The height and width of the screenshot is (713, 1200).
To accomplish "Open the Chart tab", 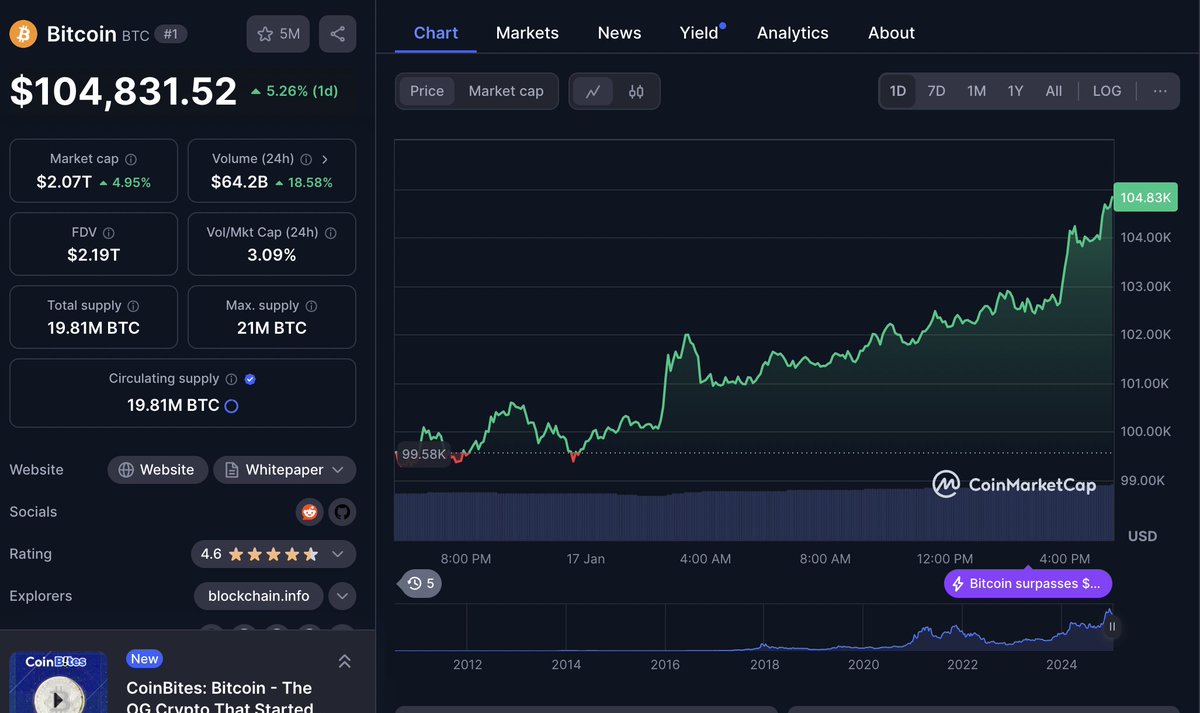I will [x=436, y=33].
